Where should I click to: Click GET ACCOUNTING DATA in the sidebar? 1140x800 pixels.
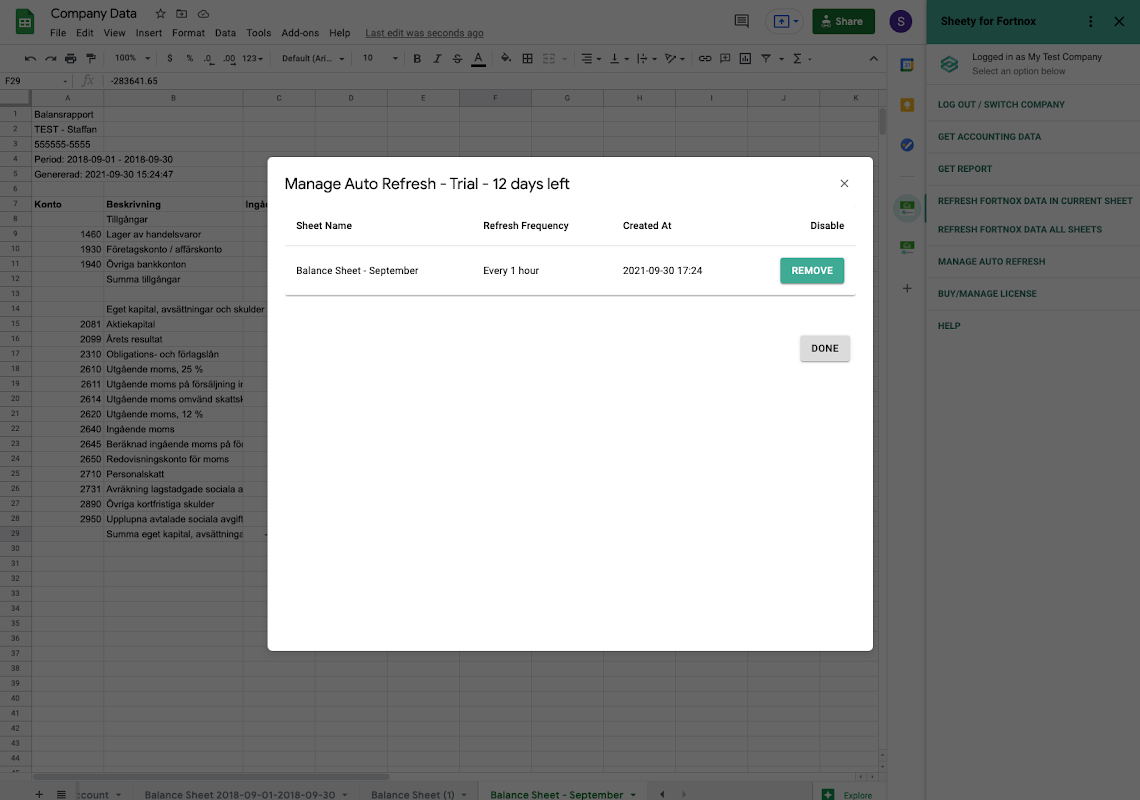[989, 137]
